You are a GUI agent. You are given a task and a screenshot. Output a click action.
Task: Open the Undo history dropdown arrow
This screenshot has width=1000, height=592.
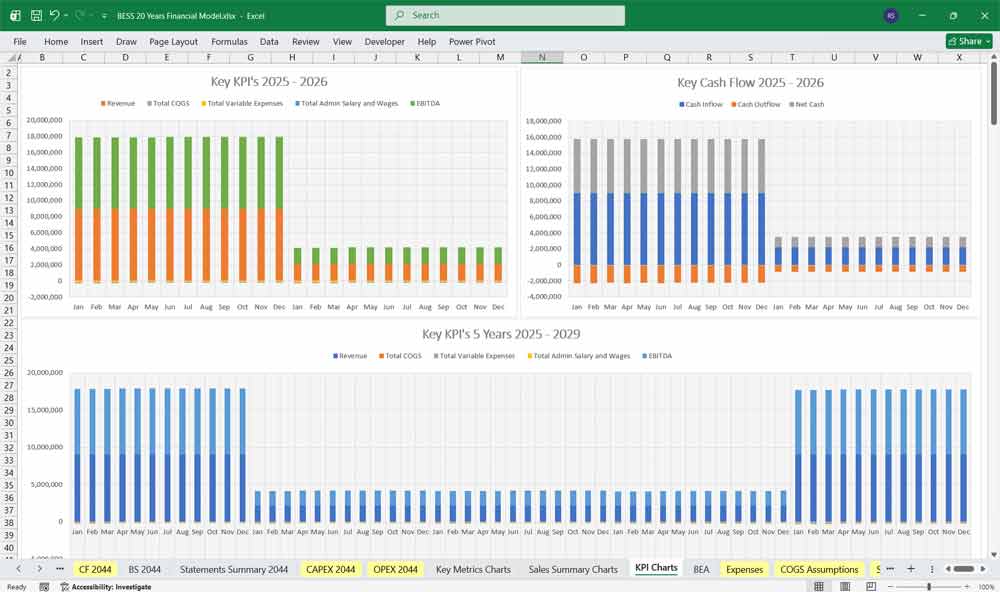click(x=66, y=15)
